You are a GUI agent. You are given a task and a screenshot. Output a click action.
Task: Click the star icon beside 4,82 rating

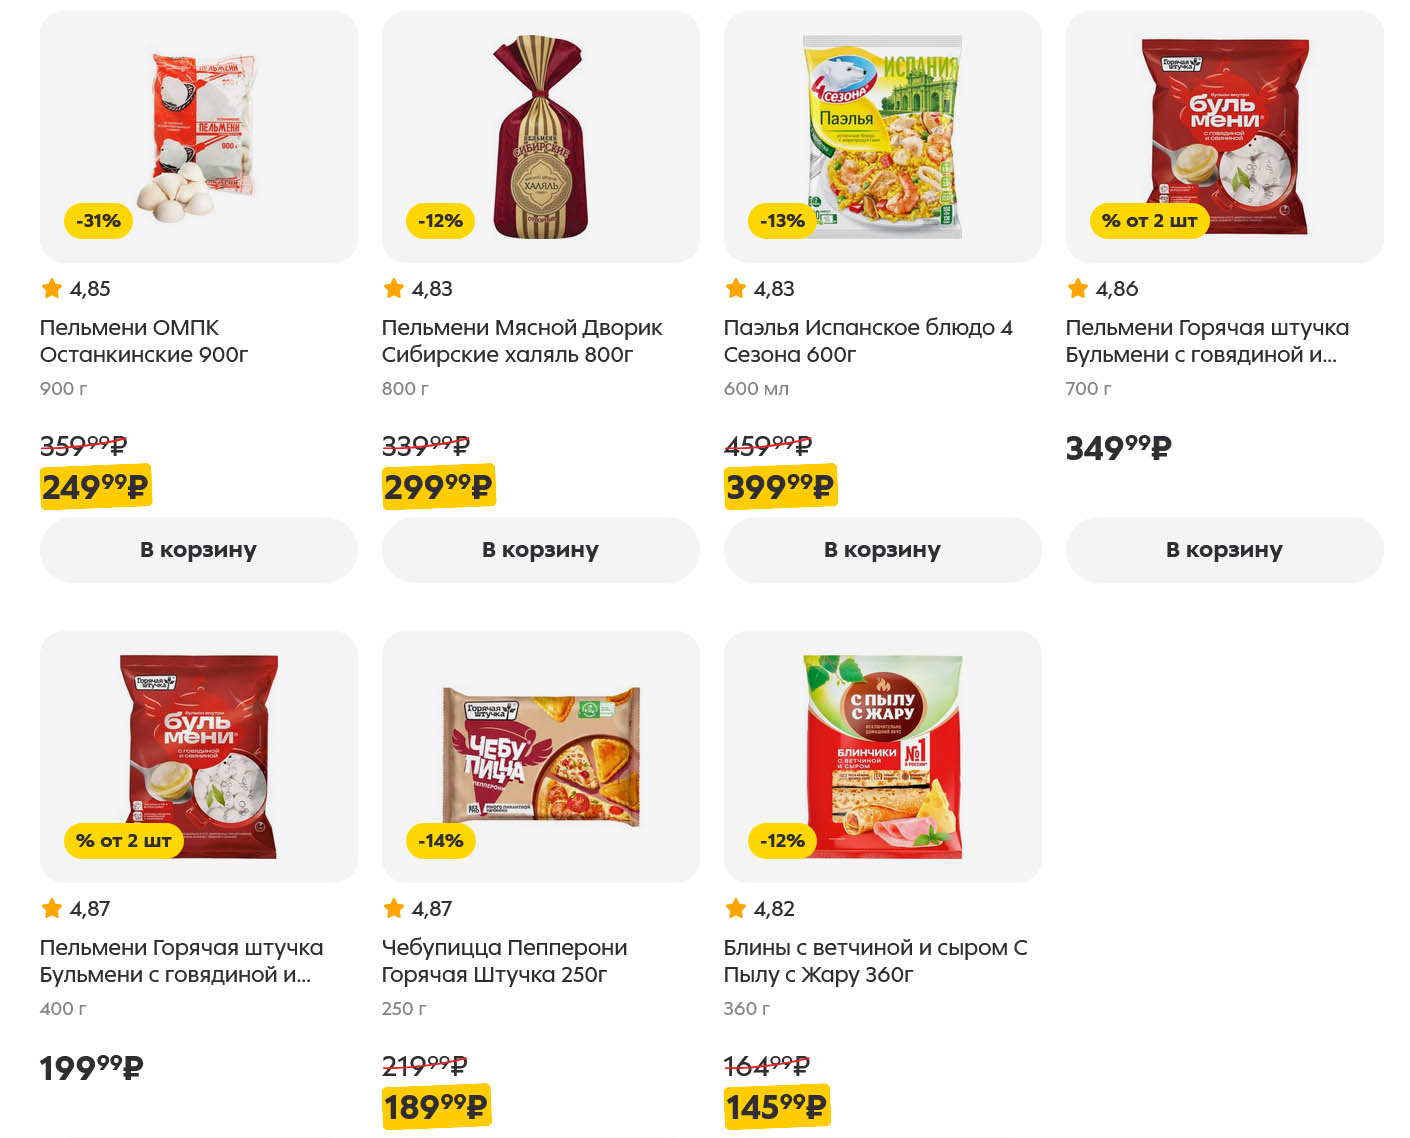(736, 909)
